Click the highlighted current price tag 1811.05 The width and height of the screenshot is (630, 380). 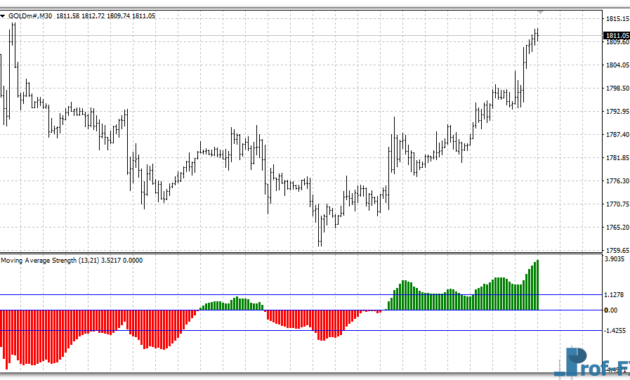click(x=617, y=36)
